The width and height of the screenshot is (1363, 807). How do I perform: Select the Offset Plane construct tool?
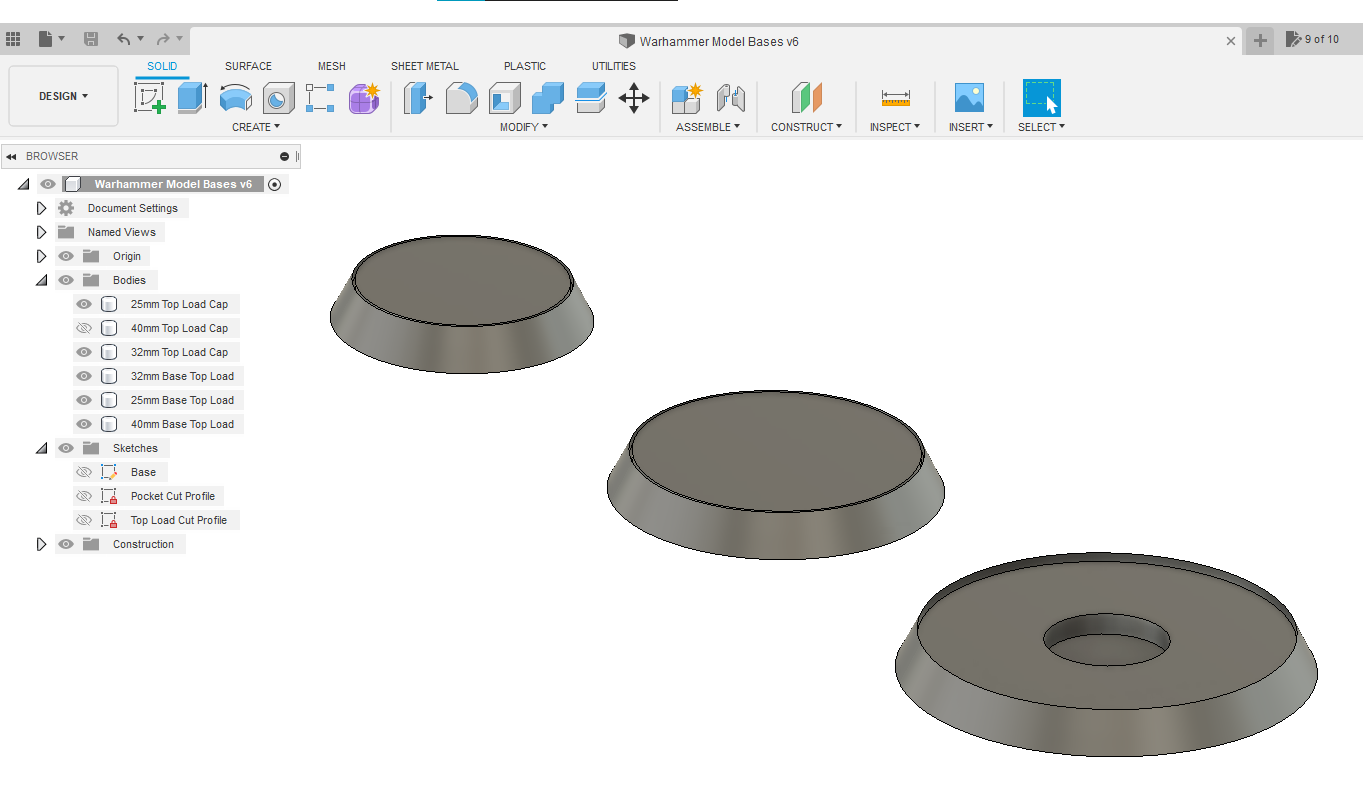point(806,98)
